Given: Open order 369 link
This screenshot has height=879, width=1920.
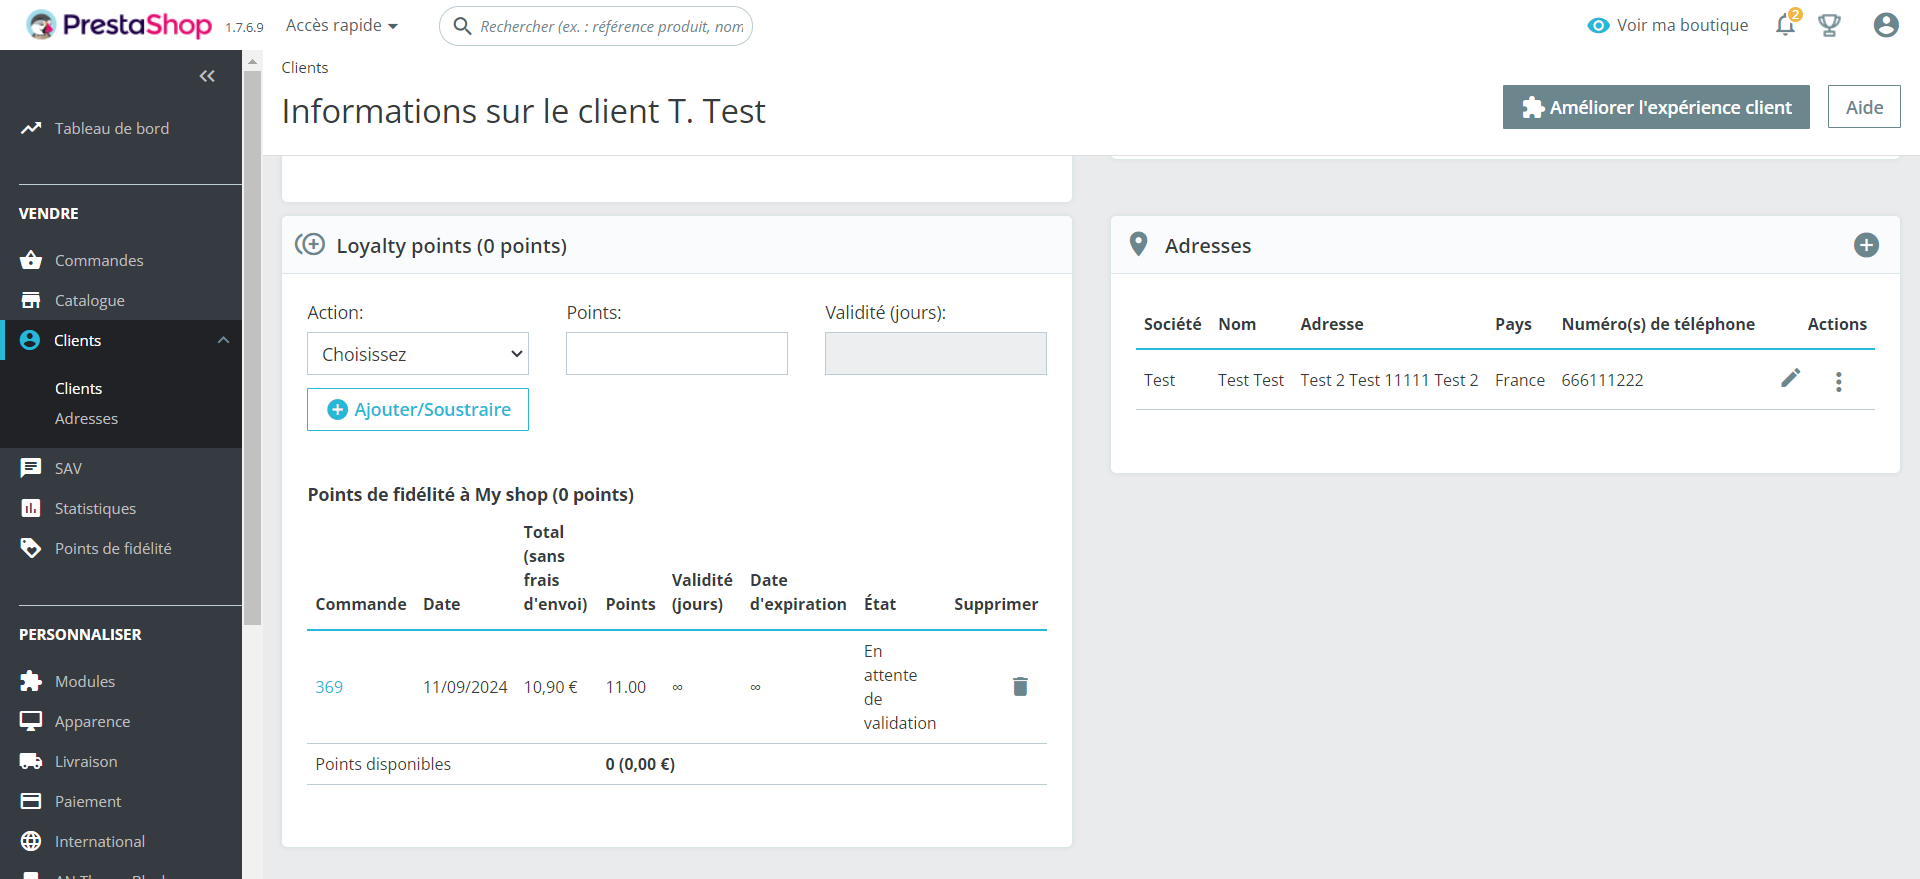Looking at the screenshot, I should pyautogui.click(x=329, y=687).
